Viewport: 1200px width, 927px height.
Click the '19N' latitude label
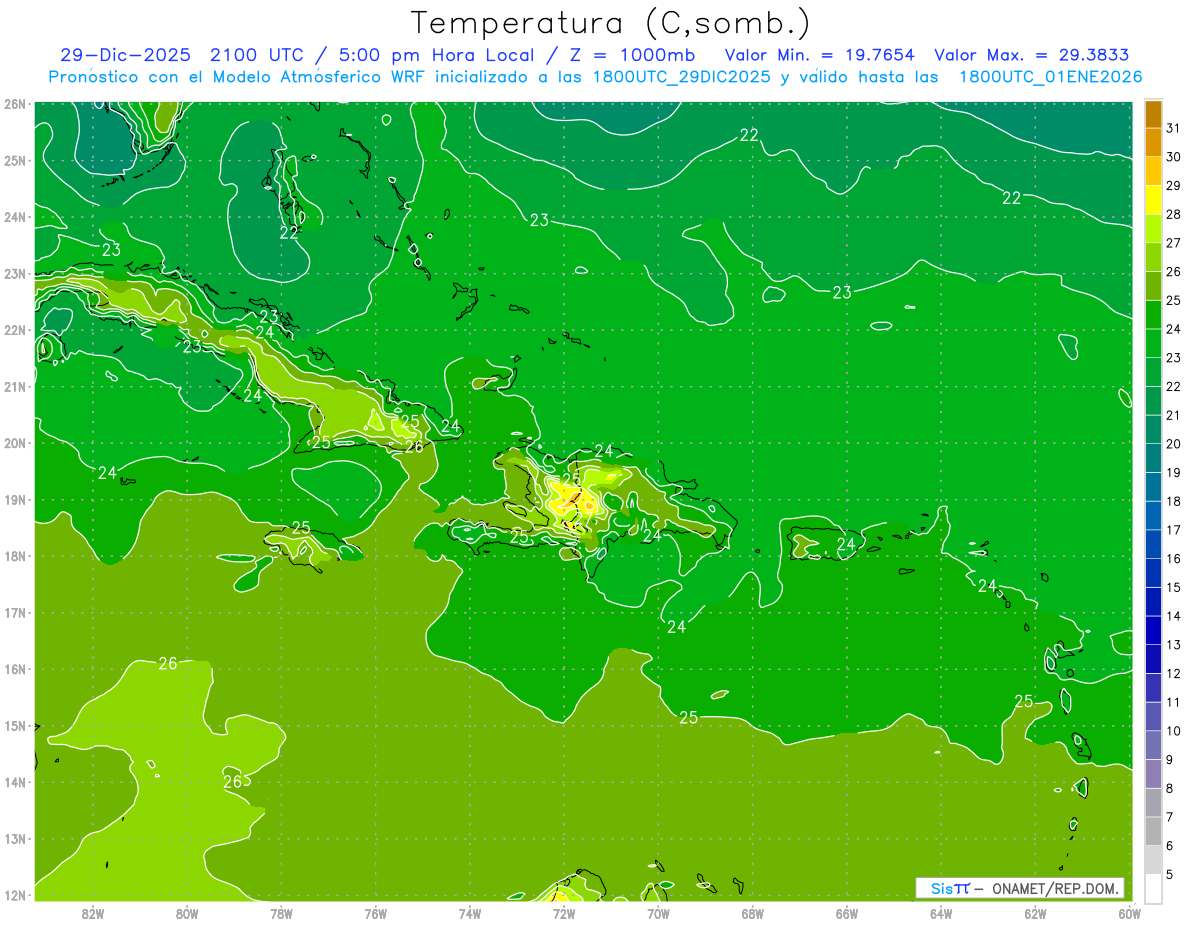click(15, 499)
